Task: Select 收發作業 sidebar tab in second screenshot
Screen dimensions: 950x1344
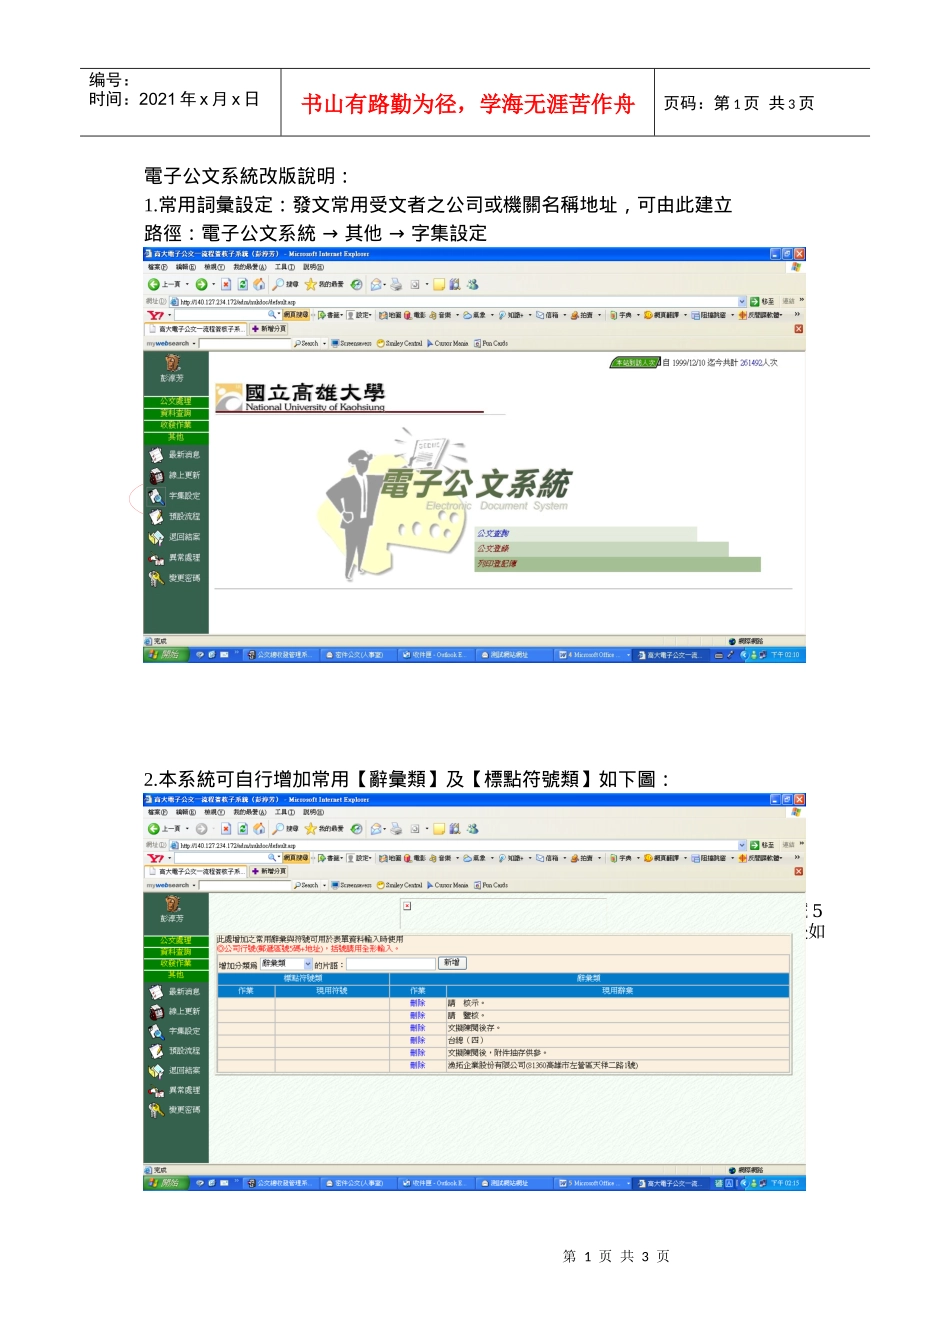Action: point(176,963)
